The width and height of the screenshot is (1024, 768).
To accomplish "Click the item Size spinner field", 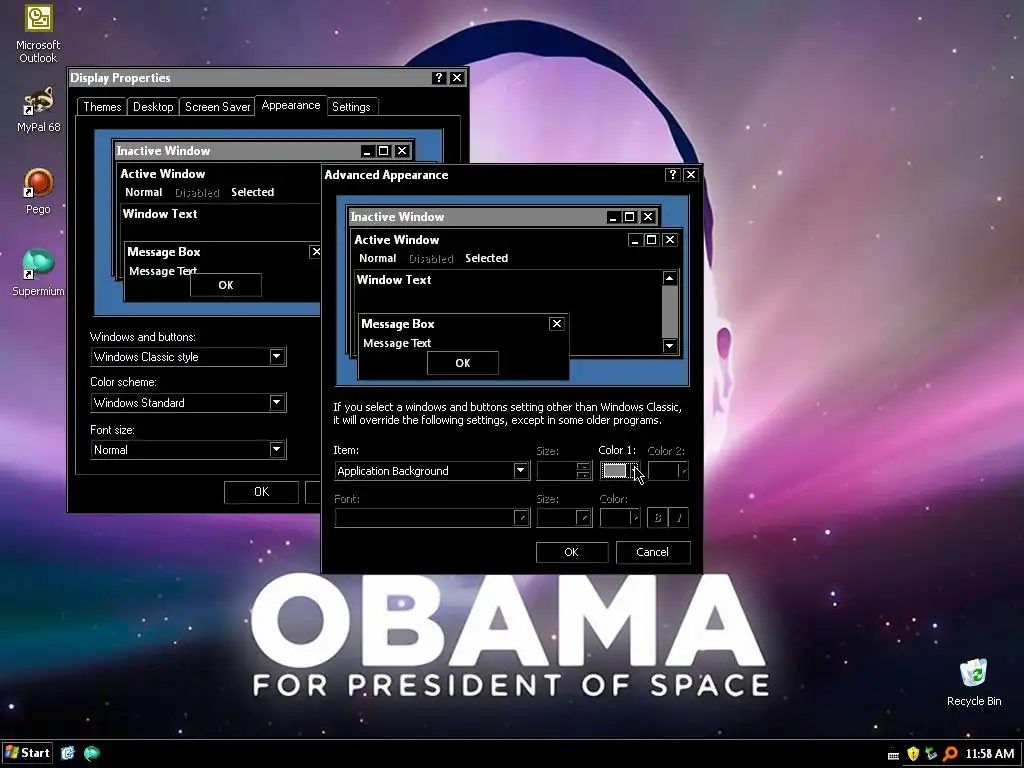I will [564, 471].
